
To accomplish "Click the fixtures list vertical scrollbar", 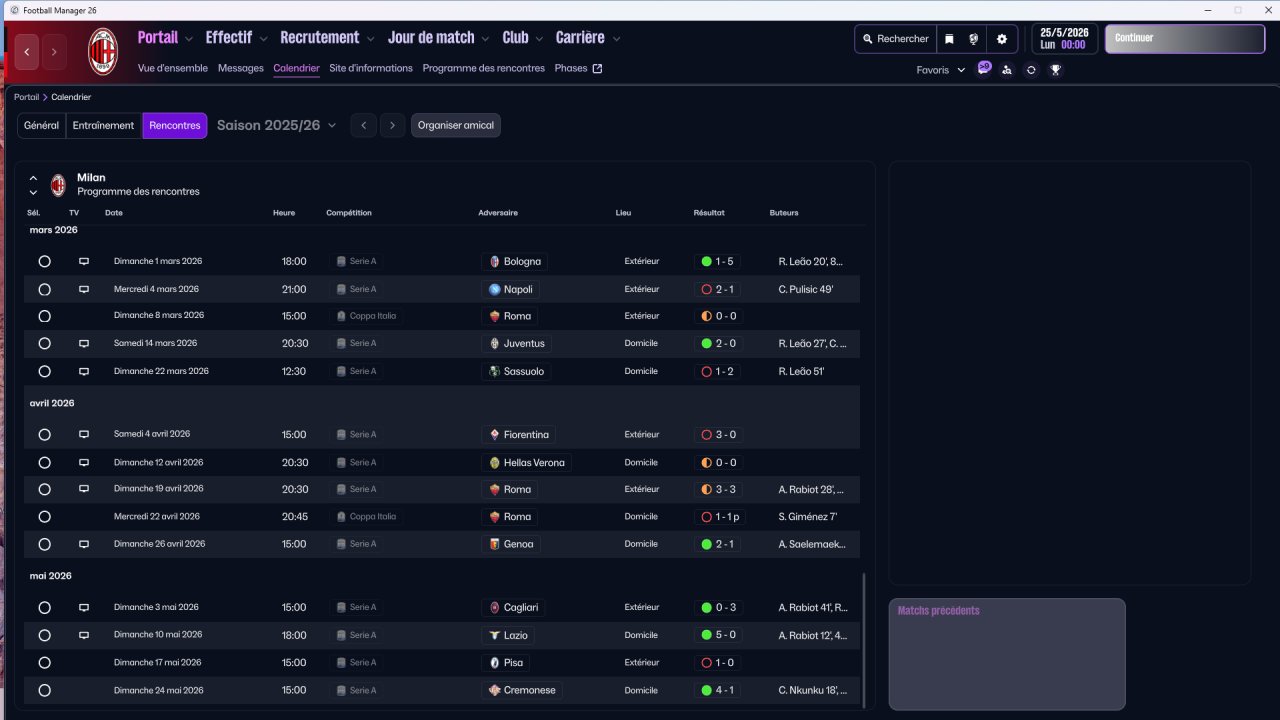I will [x=864, y=641].
